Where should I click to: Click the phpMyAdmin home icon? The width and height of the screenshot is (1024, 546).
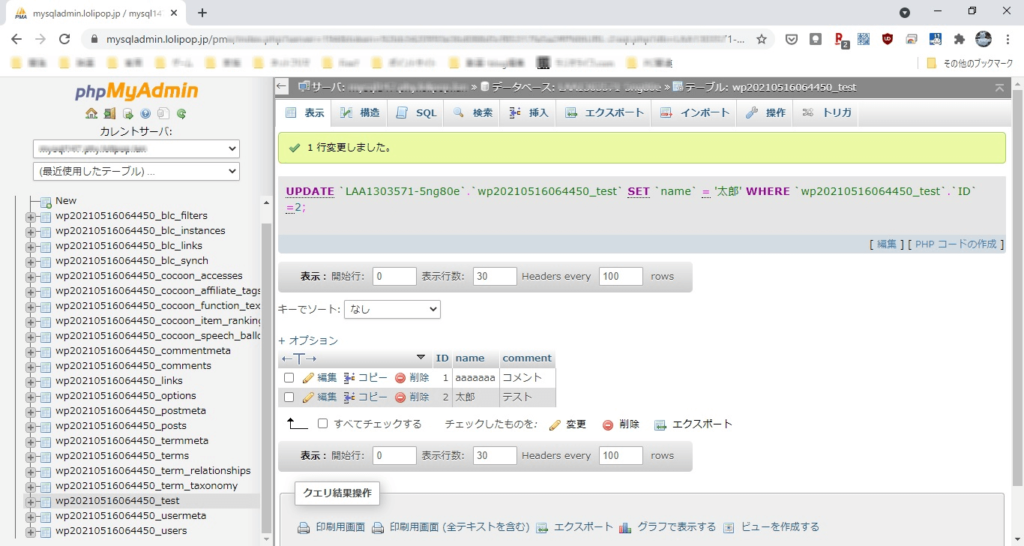tap(91, 114)
